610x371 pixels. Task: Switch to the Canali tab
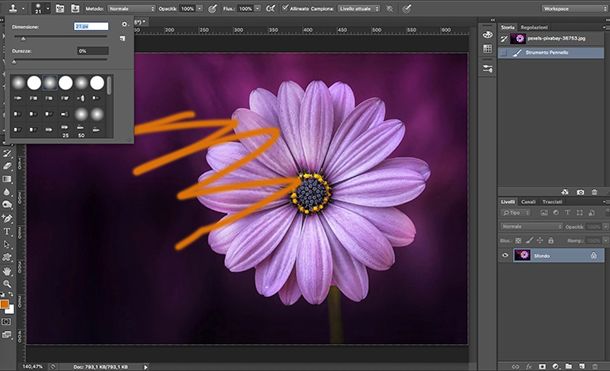point(528,202)
